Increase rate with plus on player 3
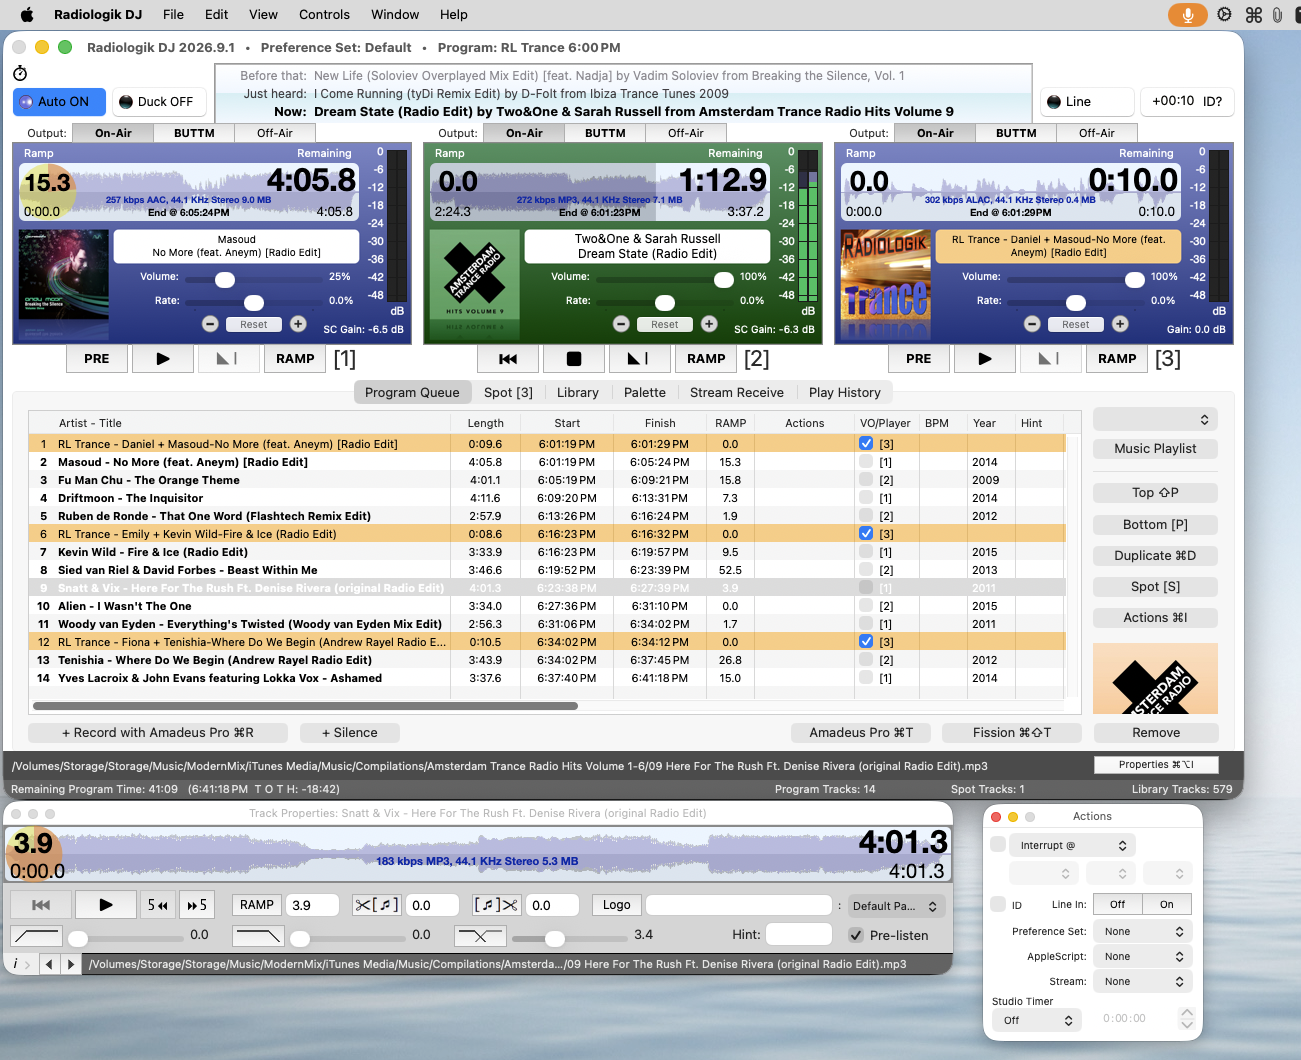This screenshot has width=1301, height=1060. click(x=1120, y=324)
